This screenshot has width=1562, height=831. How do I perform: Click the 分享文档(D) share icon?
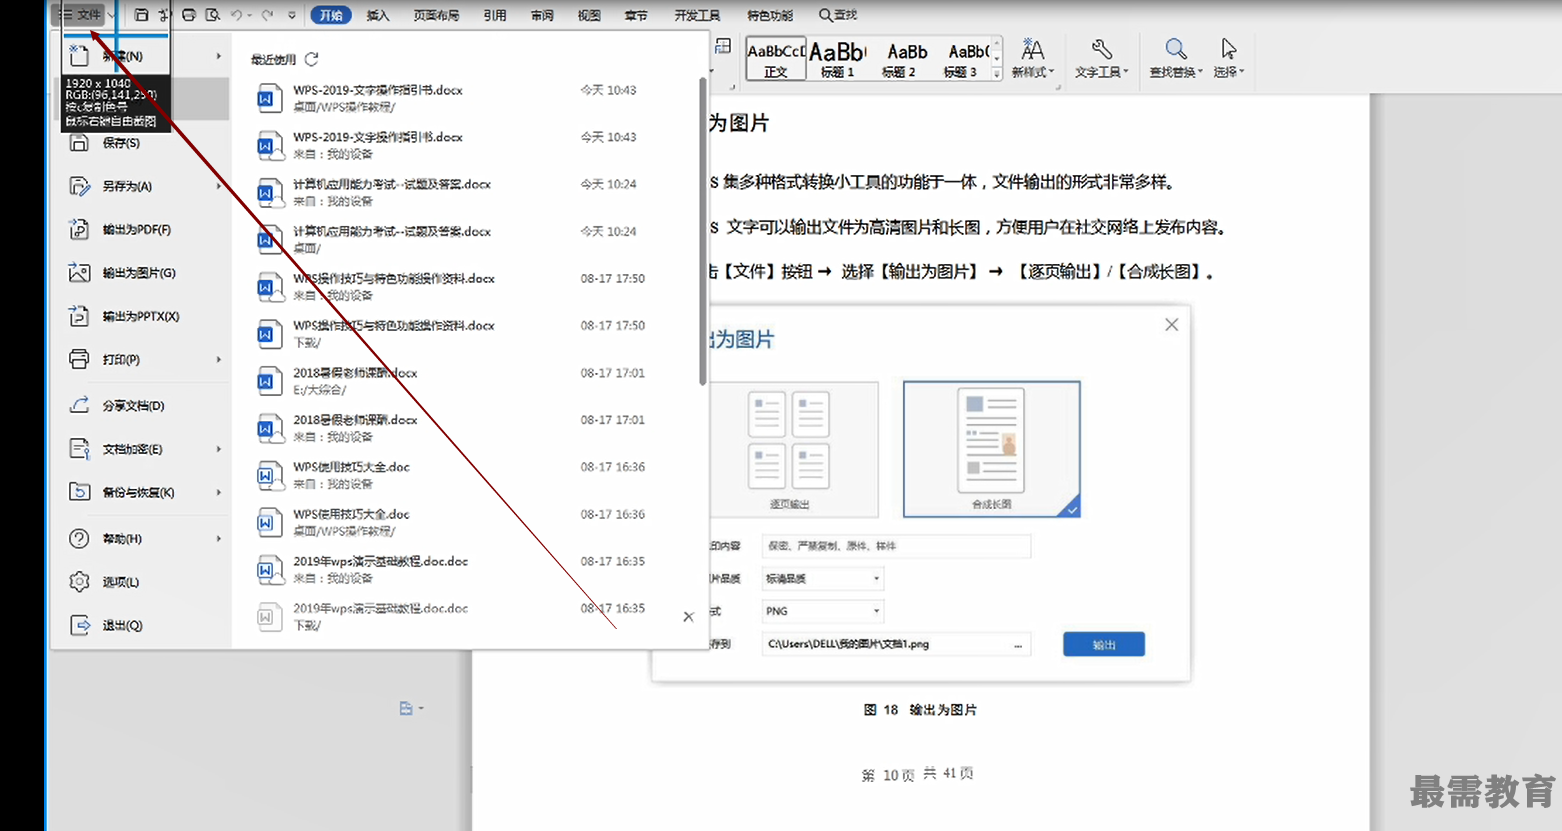click(x=79, y=406)
